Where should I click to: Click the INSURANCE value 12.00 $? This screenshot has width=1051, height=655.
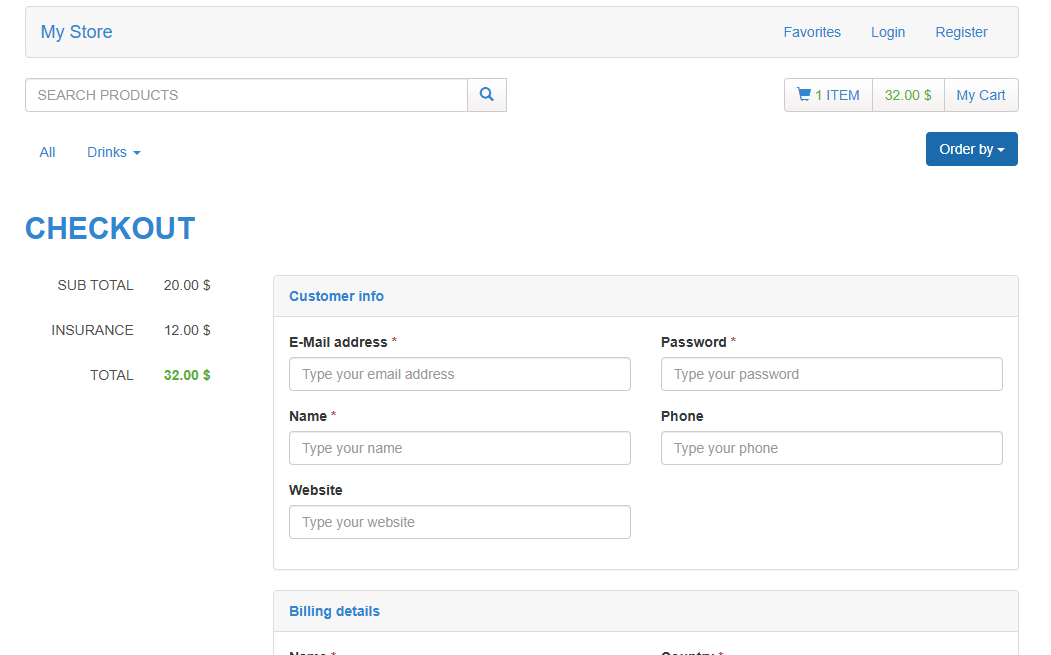coord(187,331)
